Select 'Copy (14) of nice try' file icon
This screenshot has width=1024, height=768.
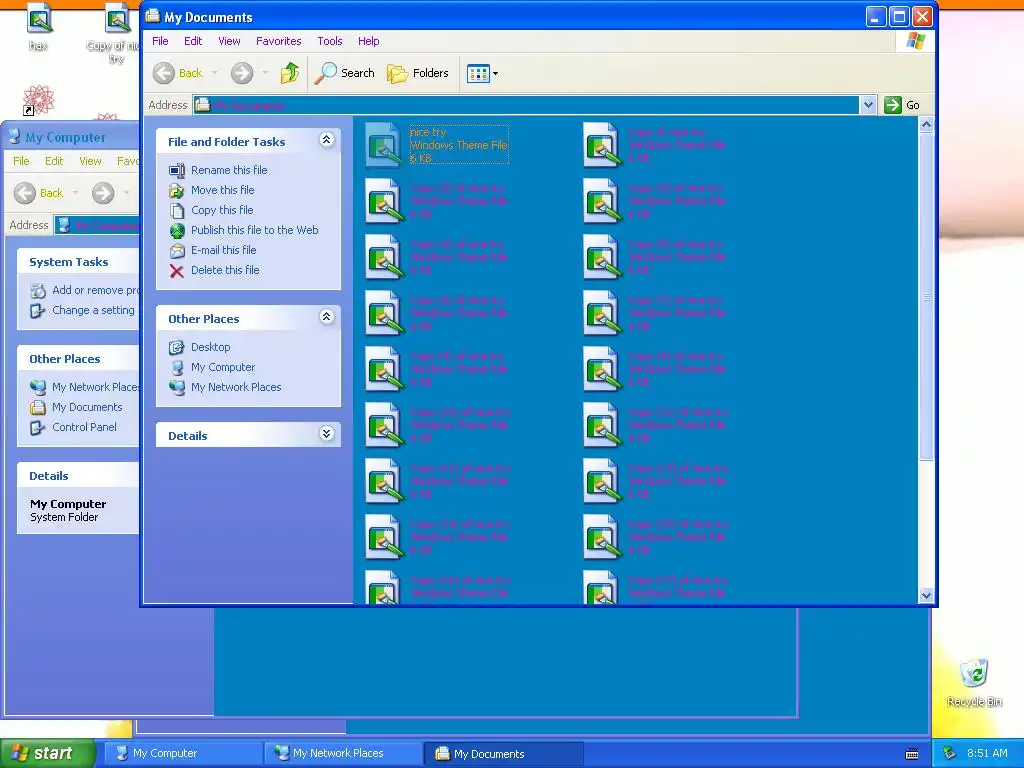383,537
